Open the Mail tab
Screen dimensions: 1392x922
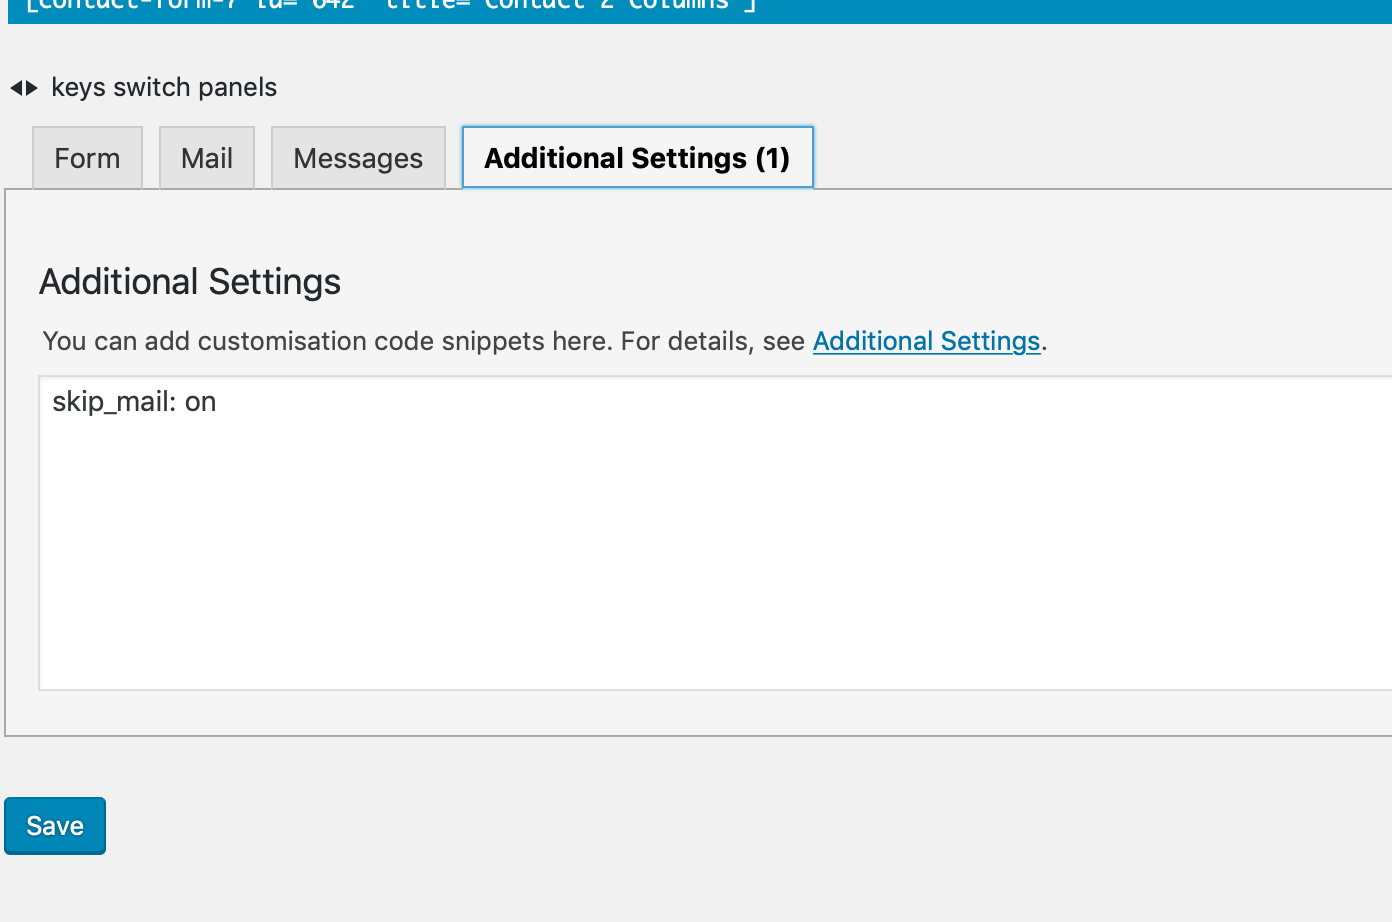click(x=207, y=158)
